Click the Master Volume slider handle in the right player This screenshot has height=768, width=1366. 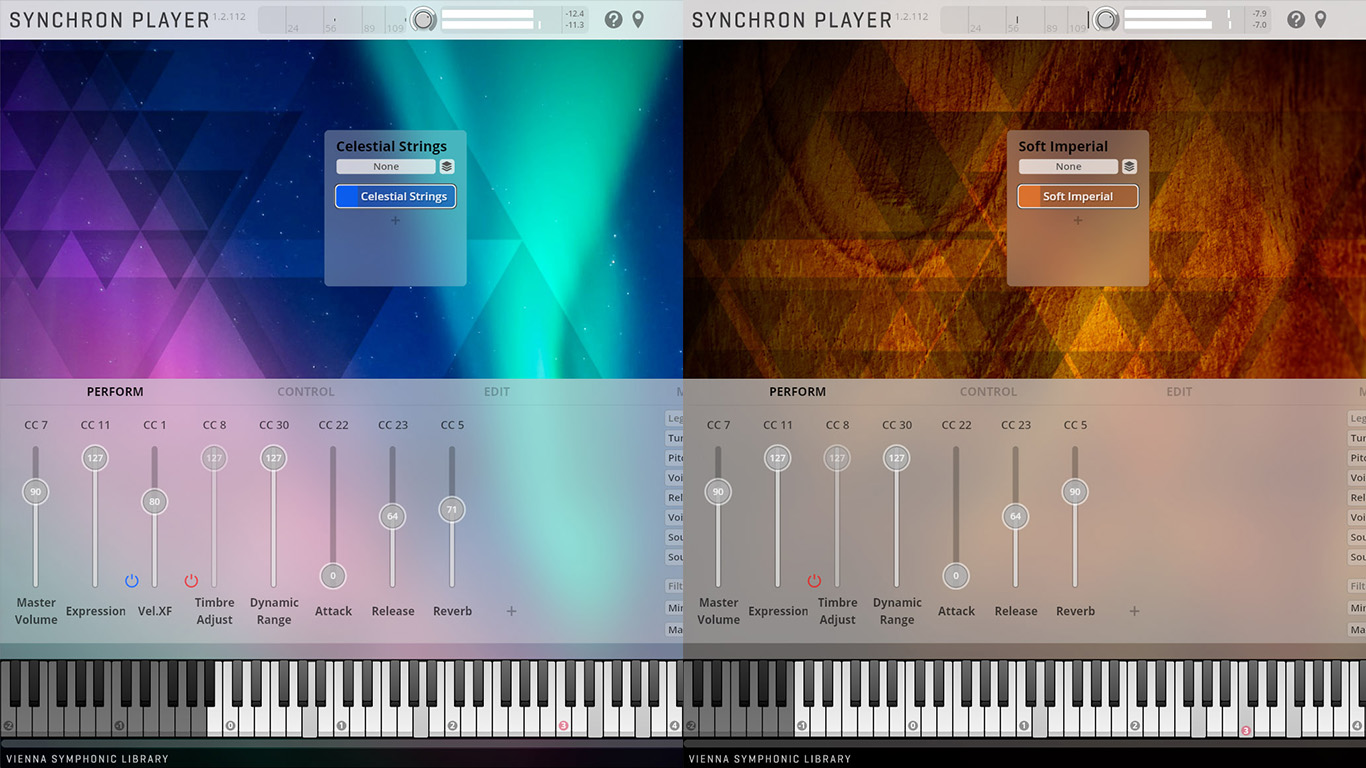[x=718, y=492]
